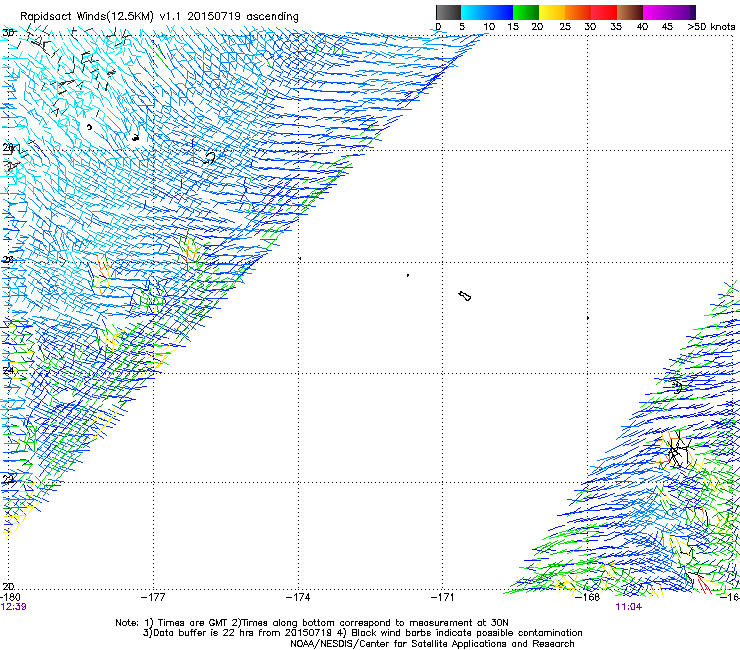The height and width of the screenshot is (650, 740).
Task: Click the "20" latitude label at bottom left
Action: [x=8, y=587]
